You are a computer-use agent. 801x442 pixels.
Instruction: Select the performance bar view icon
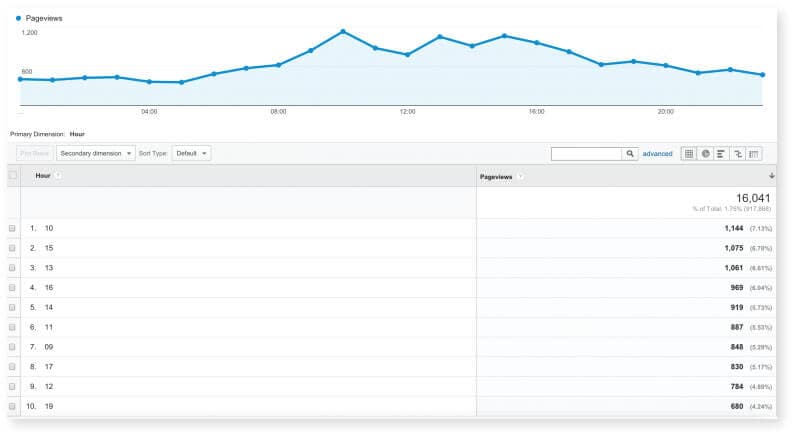(721, 154)
